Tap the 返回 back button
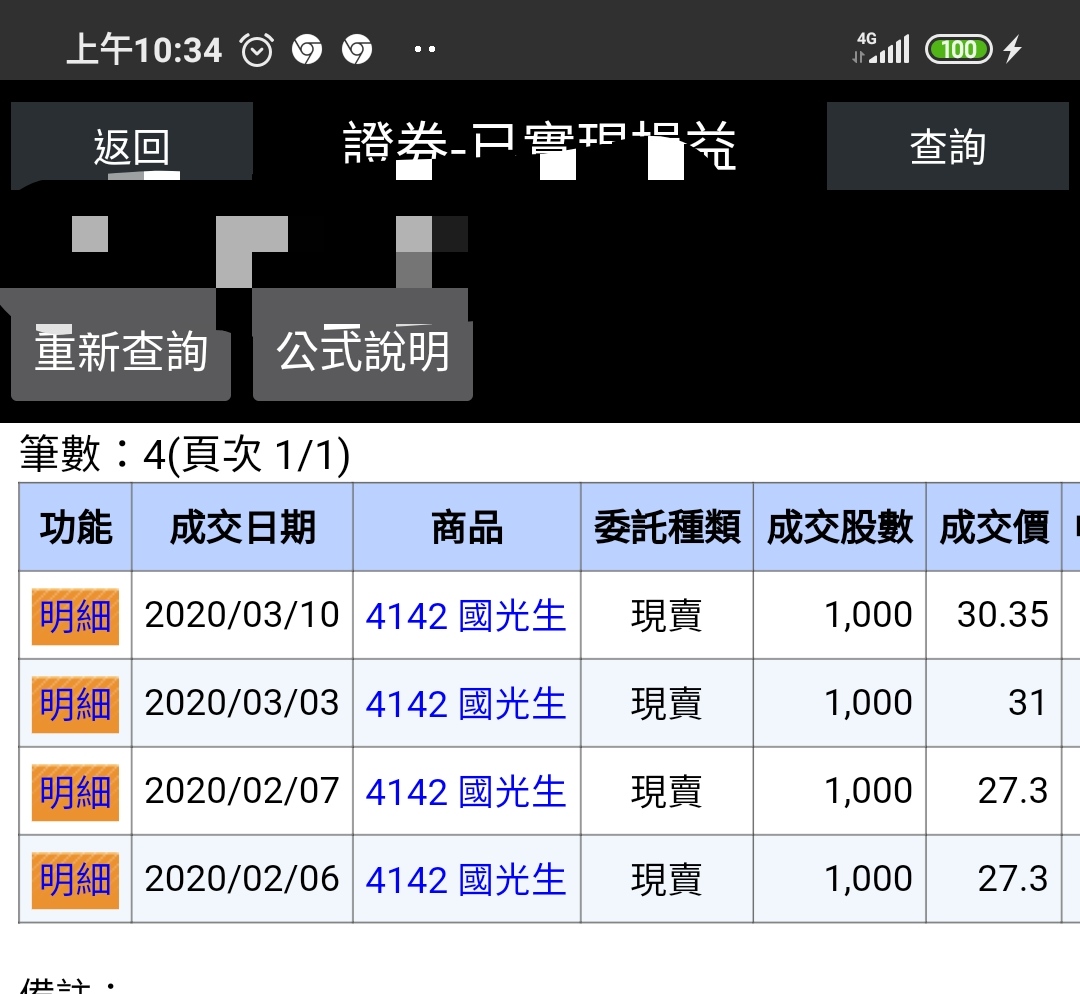The image size is (1080, 994). pos(131,146)
